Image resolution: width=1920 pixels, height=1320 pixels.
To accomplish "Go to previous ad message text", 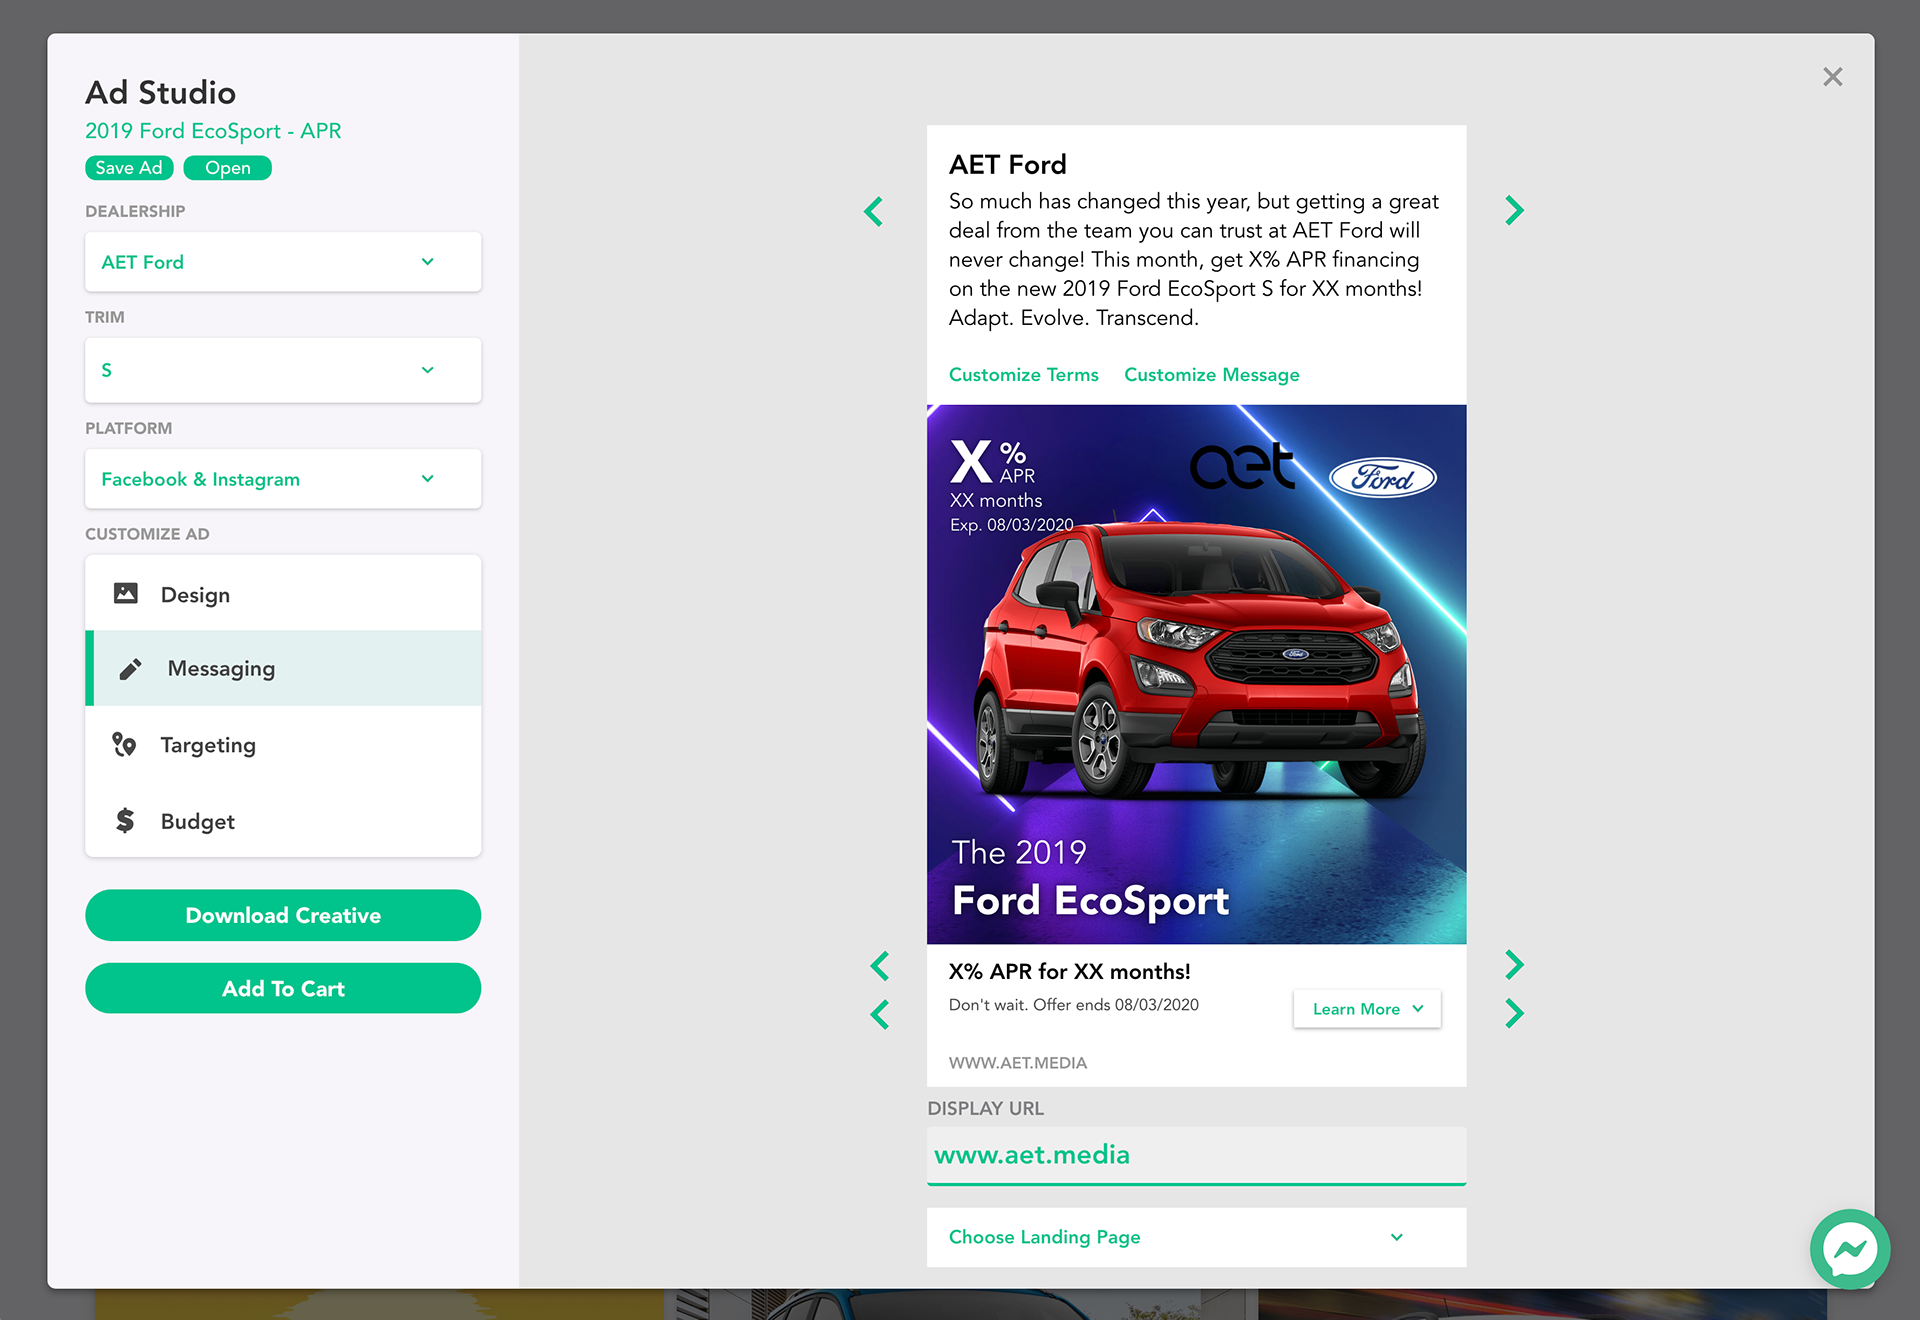I will 874,211.
